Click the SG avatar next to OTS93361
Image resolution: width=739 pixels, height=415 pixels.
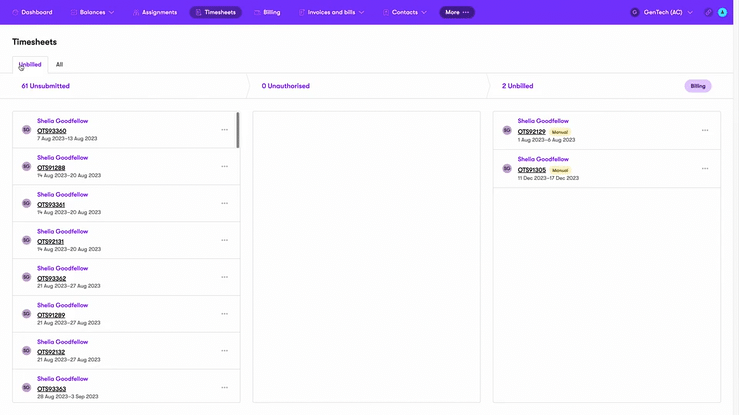27,203
